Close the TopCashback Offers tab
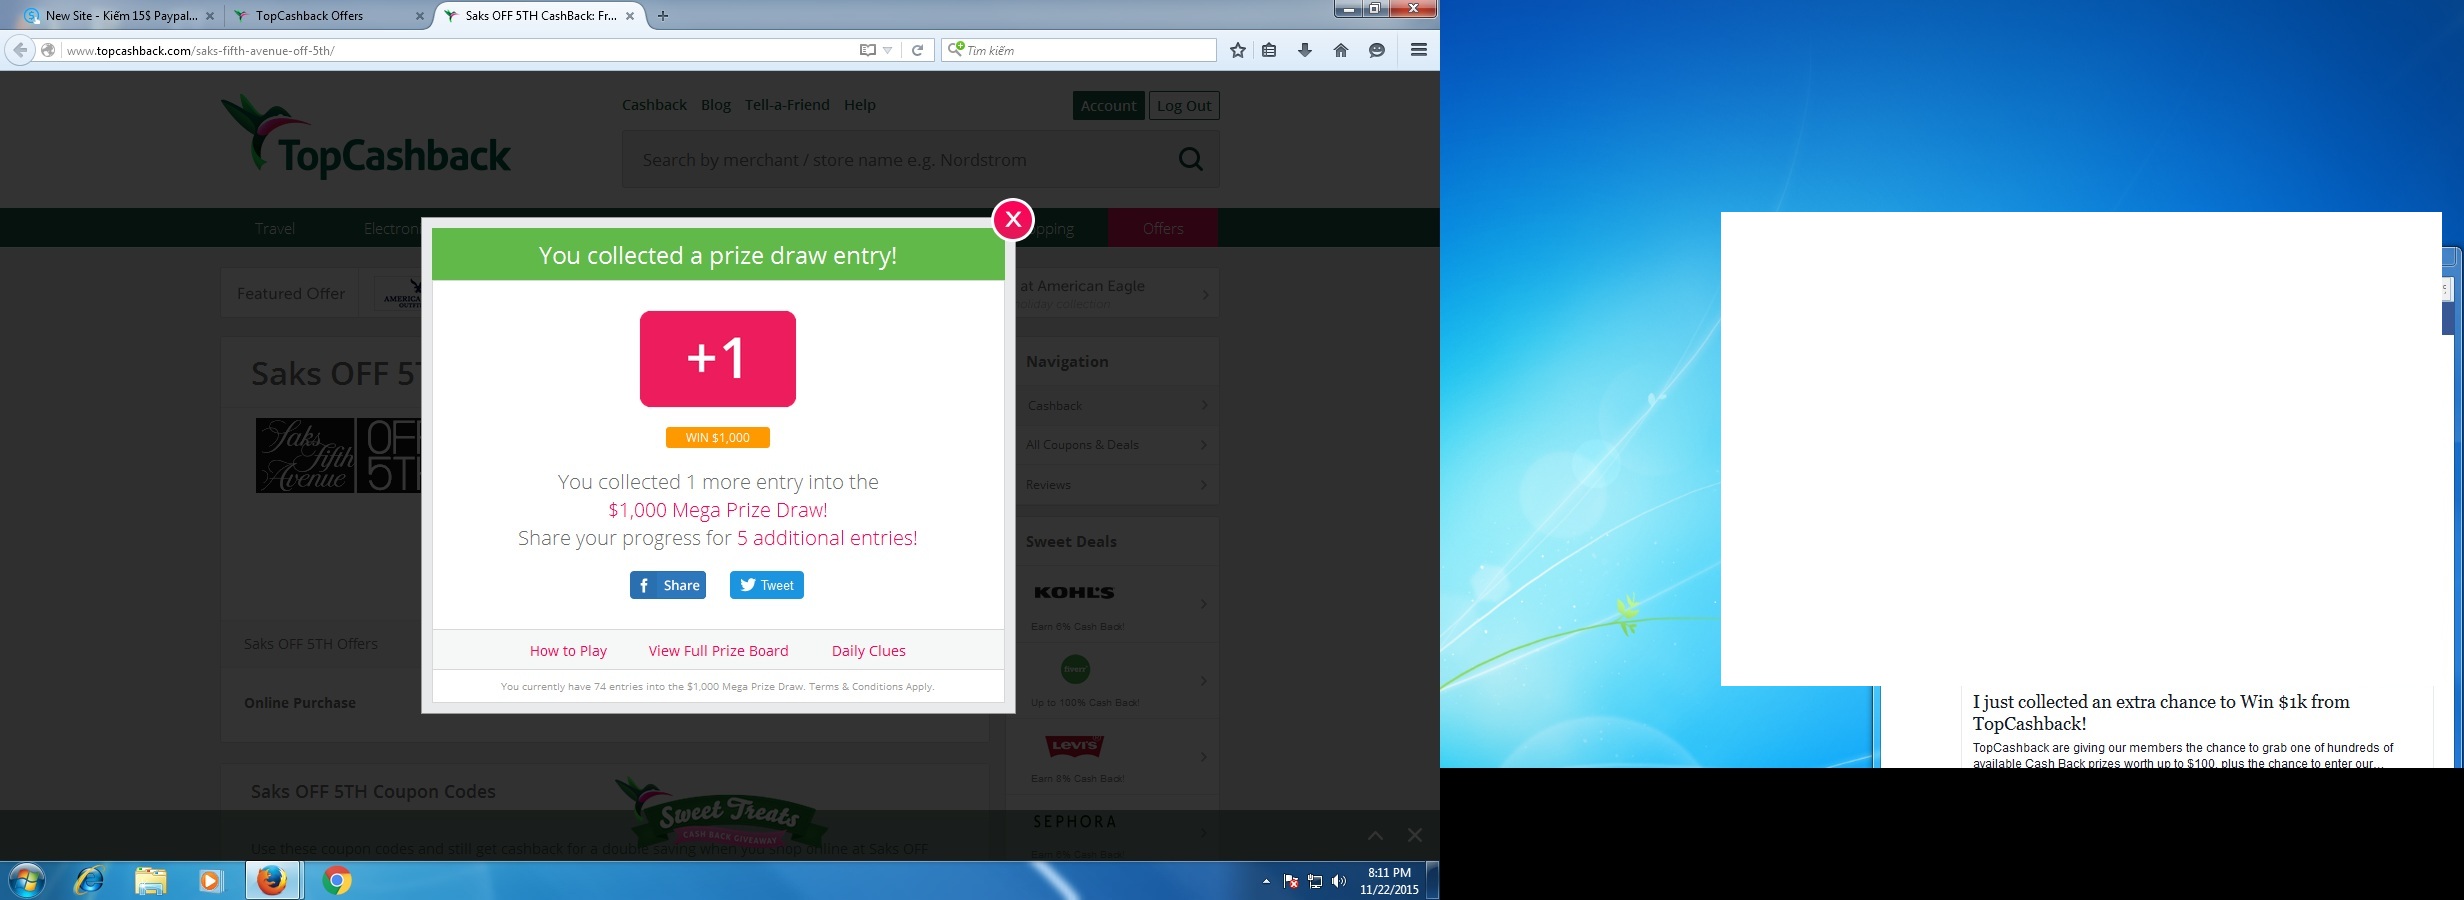 419,16
